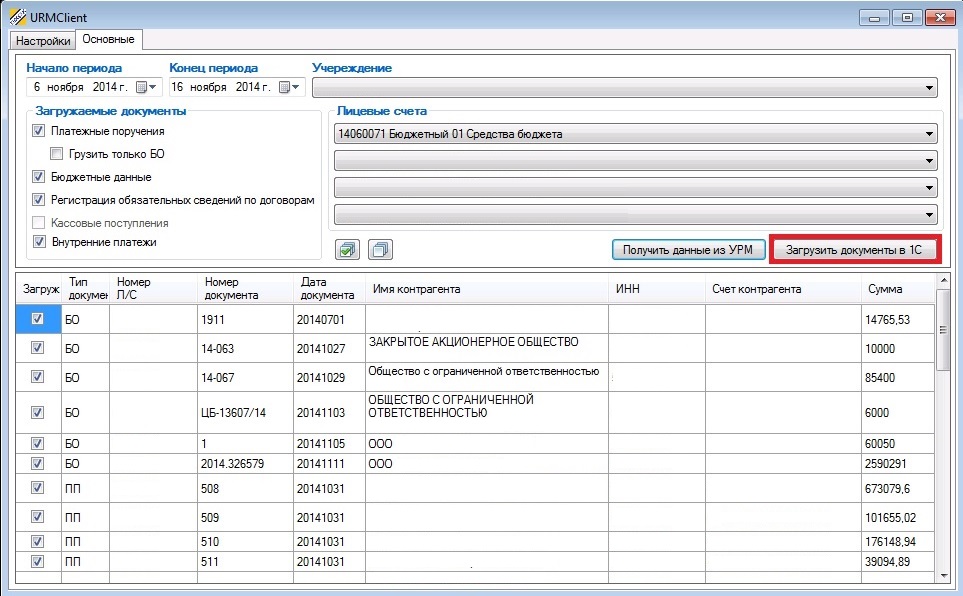The image size is (963, 596).
Task: Uncheck the row checkbox for document 1911
Action: [x=37, y=319]
